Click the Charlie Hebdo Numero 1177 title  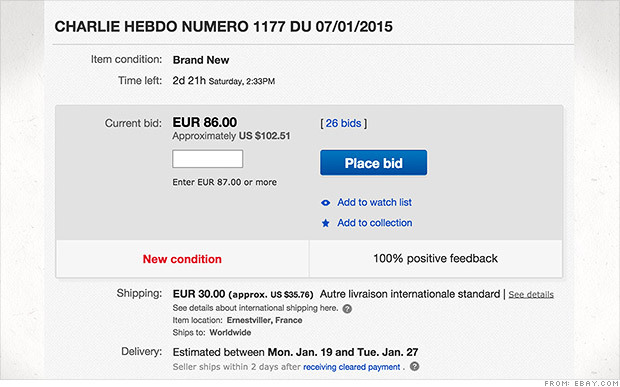pyautogui.click(x=223, y=27)
